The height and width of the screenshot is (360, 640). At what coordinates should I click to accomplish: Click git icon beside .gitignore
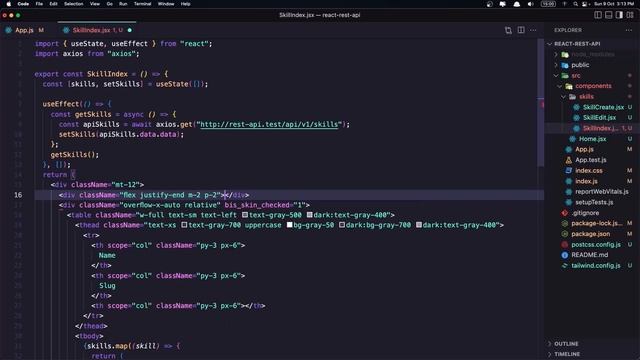coord(565,213)
